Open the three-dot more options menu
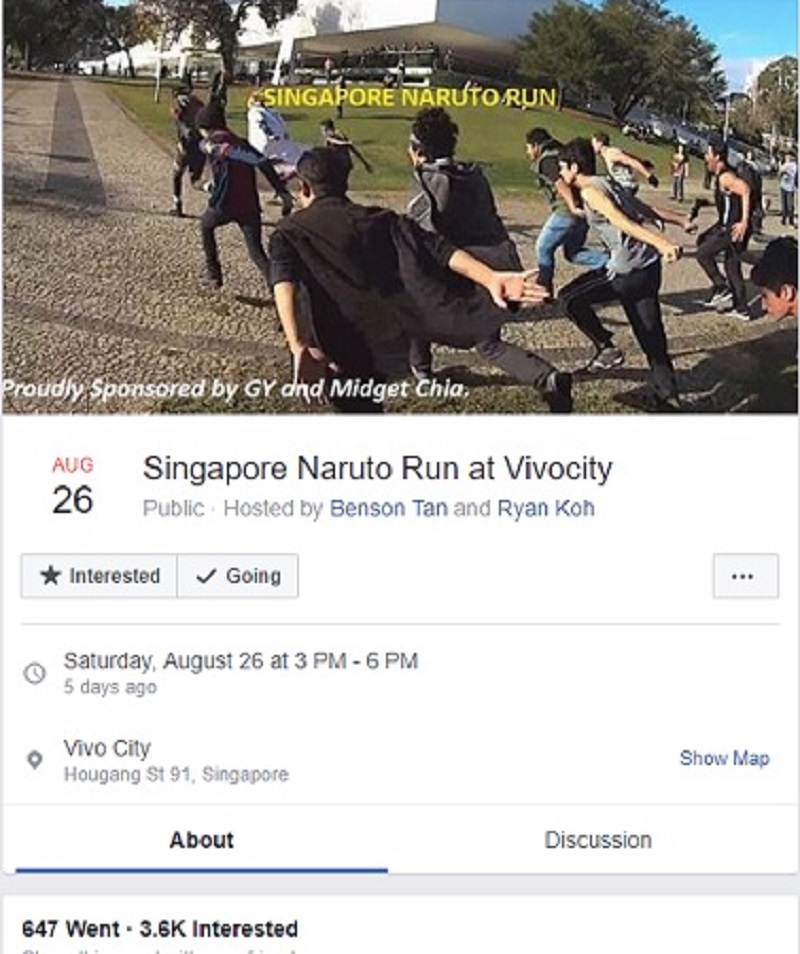The image size is (800, 954). tap(745, 576)
